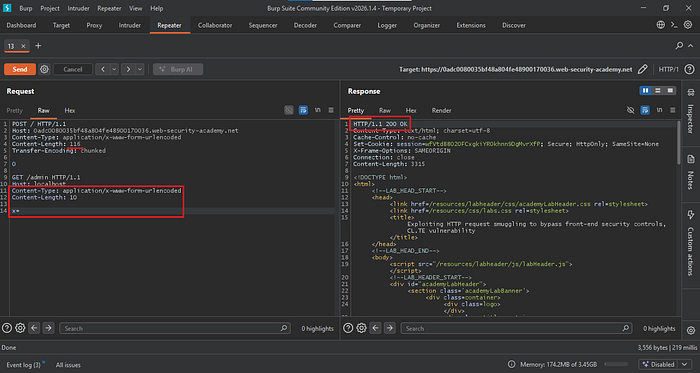Click the Send request button

coord(20,69)
